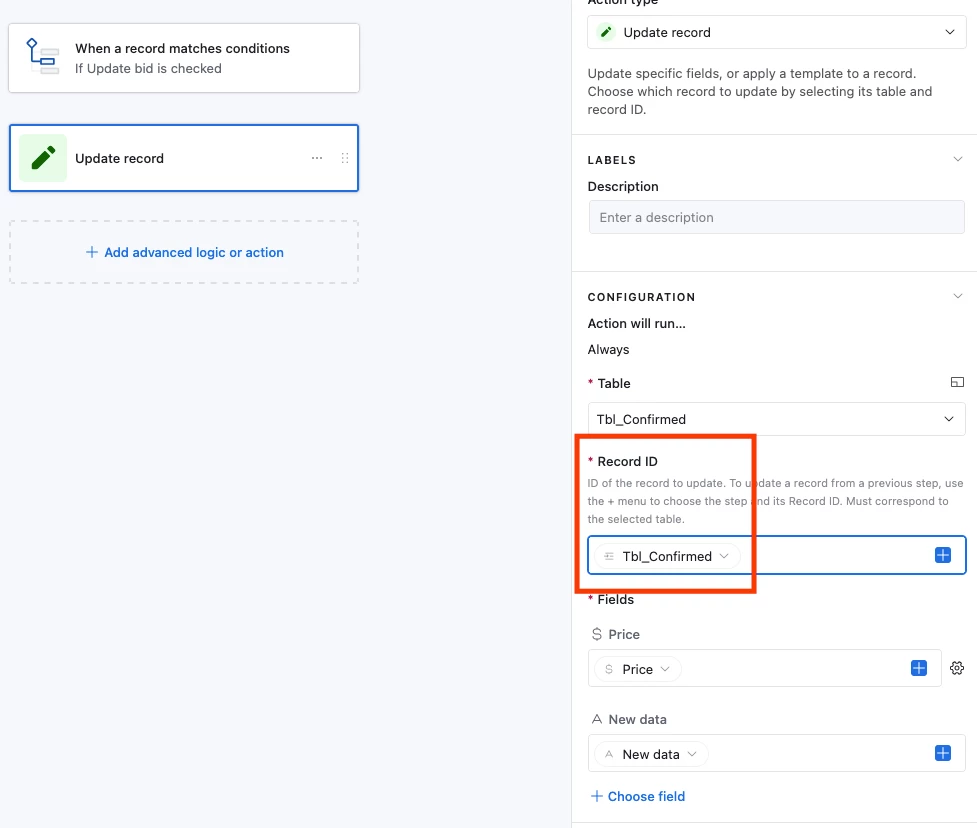Click the trigger conditions tree icon
Image resolution: width=977 pixels, height=828 pixels.
(x=42, y=56)
